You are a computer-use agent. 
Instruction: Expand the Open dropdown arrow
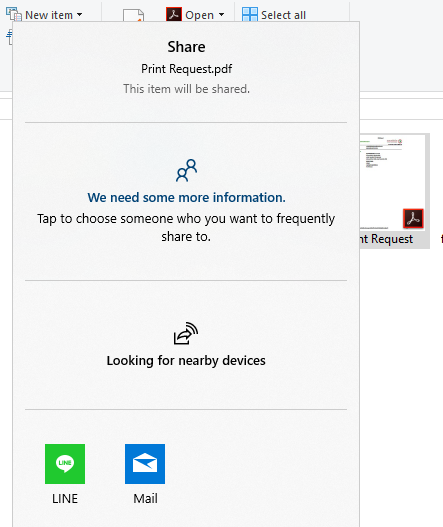pyautogui.click(x=221, y=15)
